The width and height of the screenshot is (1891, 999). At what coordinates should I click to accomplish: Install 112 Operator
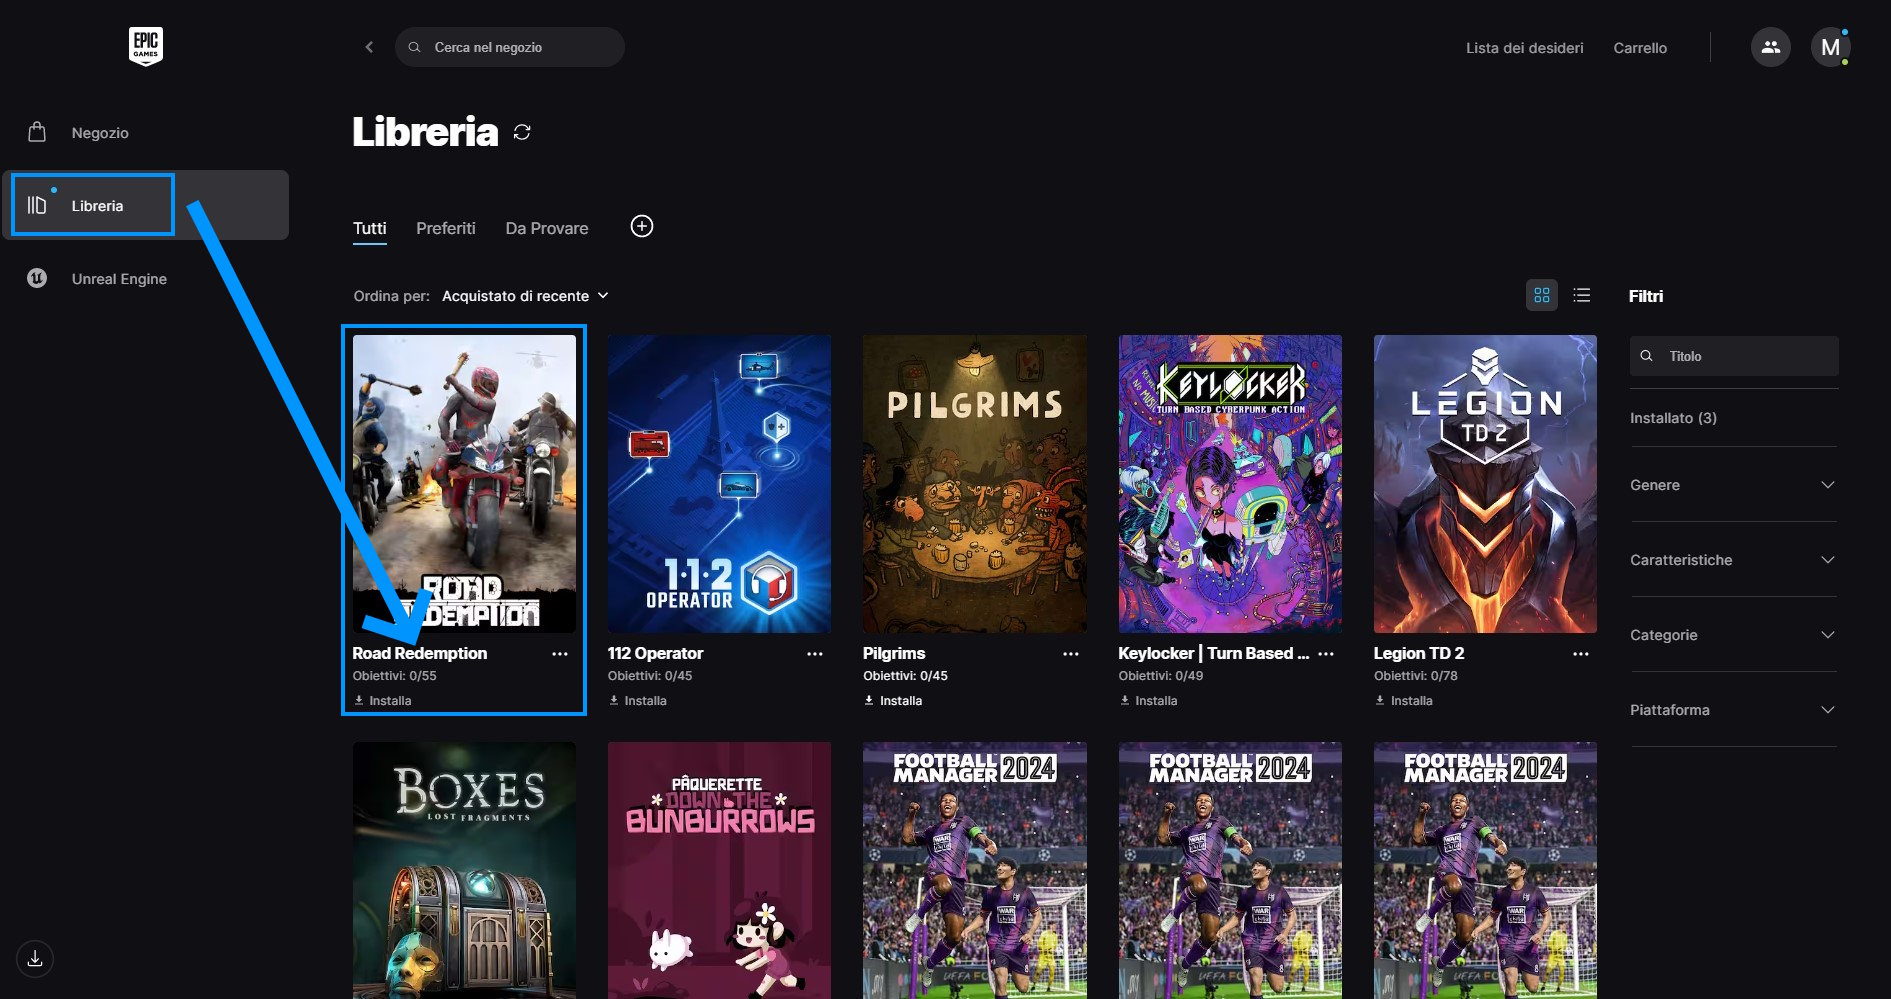point(638,701)
